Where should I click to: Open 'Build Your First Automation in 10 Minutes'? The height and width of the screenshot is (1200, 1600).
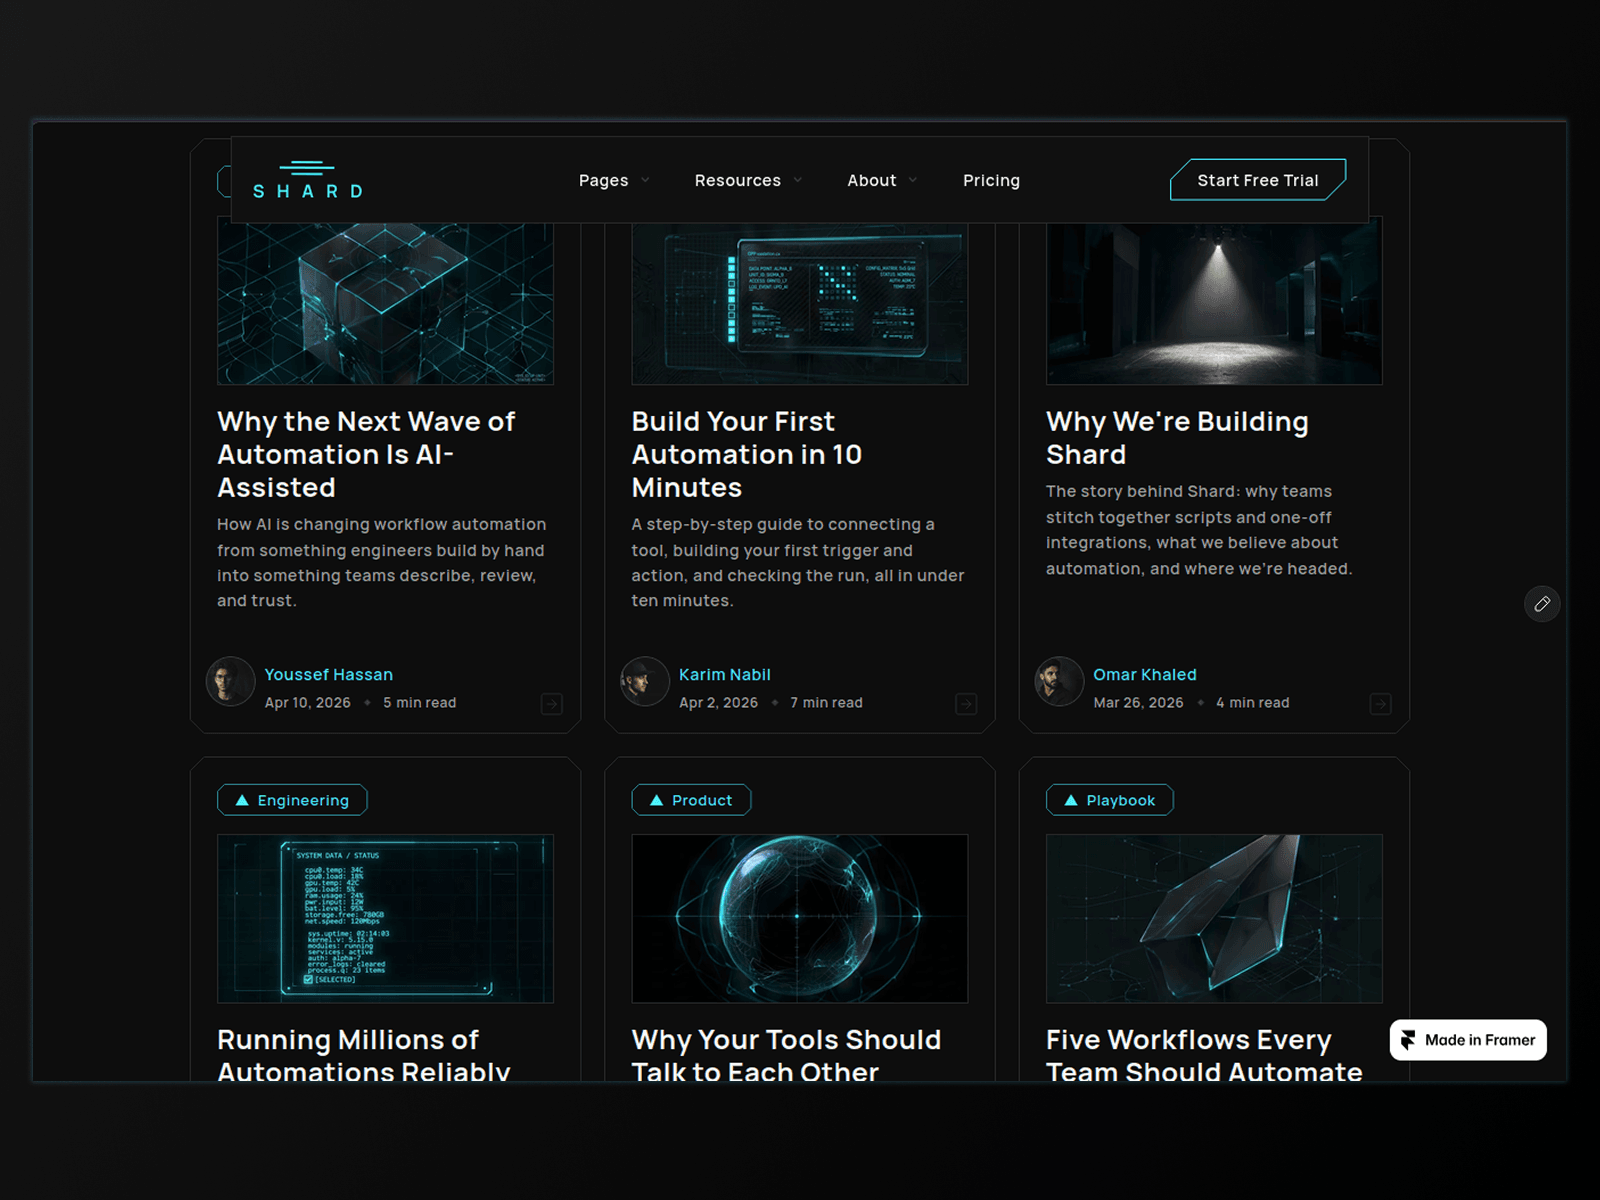pos(747,454)
